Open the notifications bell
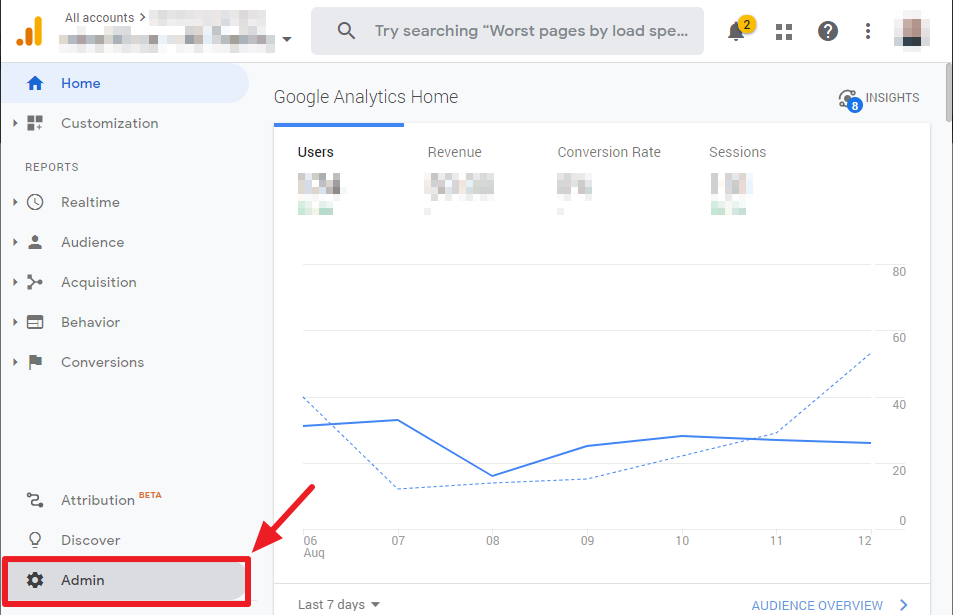Screen dimensions: 953x615 point(737,31)
